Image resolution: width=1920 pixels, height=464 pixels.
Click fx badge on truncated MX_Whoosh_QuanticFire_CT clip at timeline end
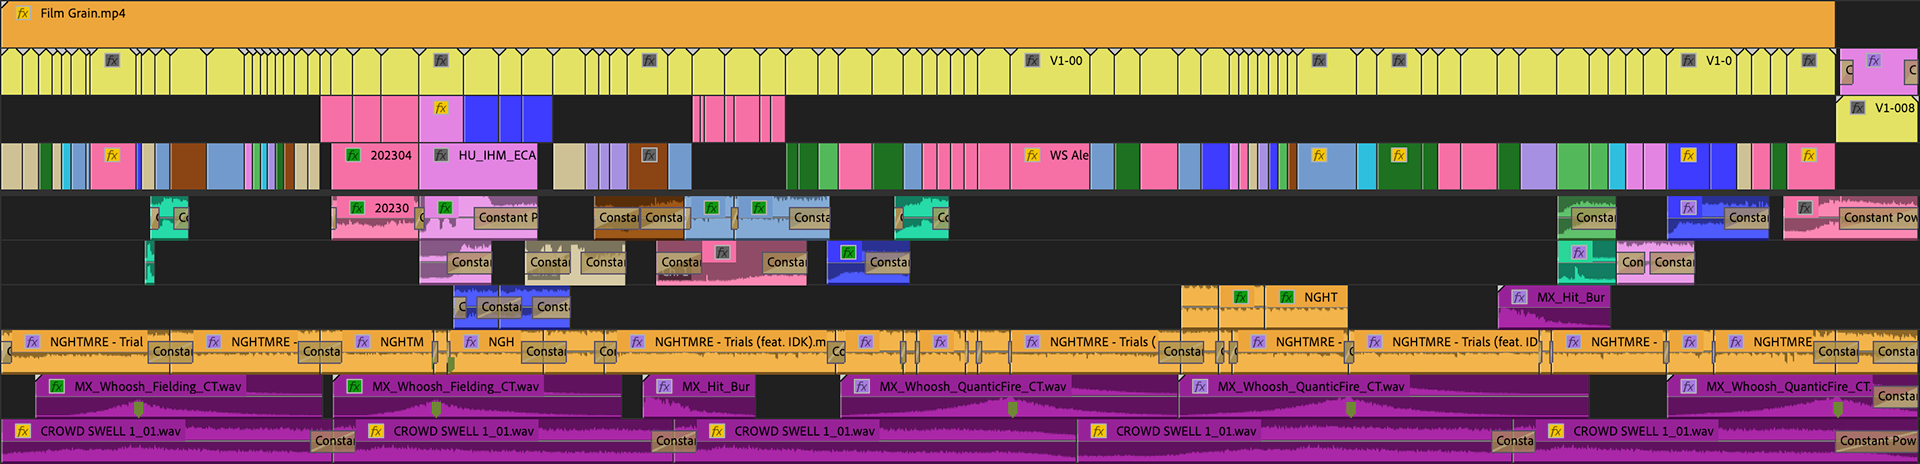[1688, 386]
